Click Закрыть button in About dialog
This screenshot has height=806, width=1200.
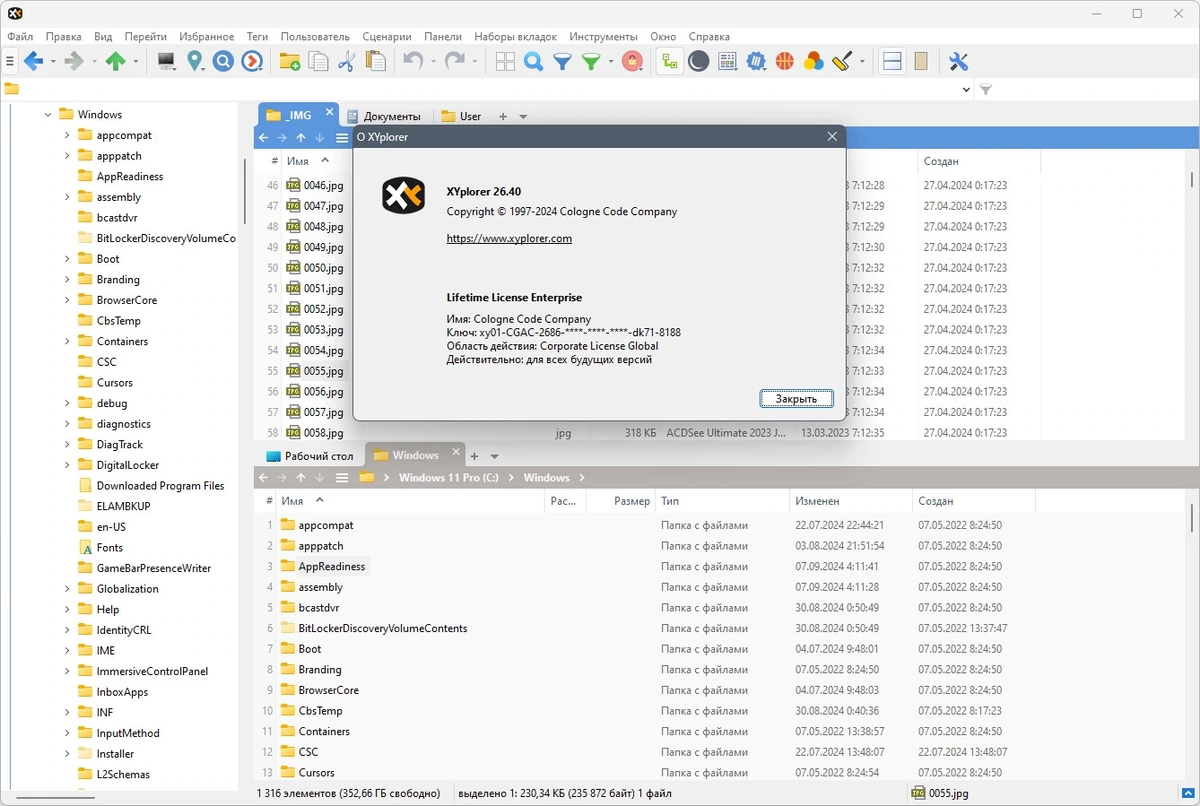[x=796, y=399]
